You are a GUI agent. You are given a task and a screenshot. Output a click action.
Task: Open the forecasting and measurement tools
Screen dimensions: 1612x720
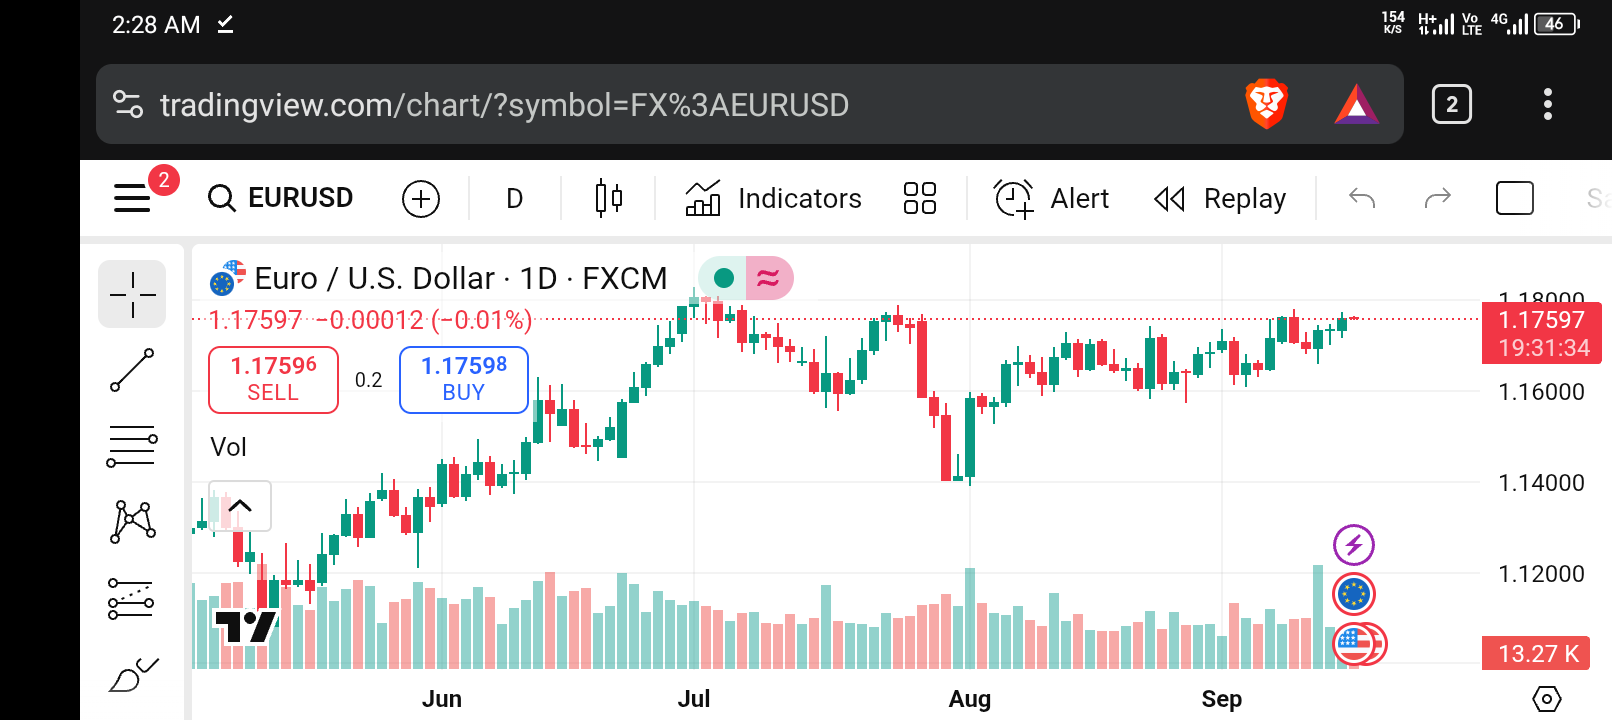tap(132, 598)
